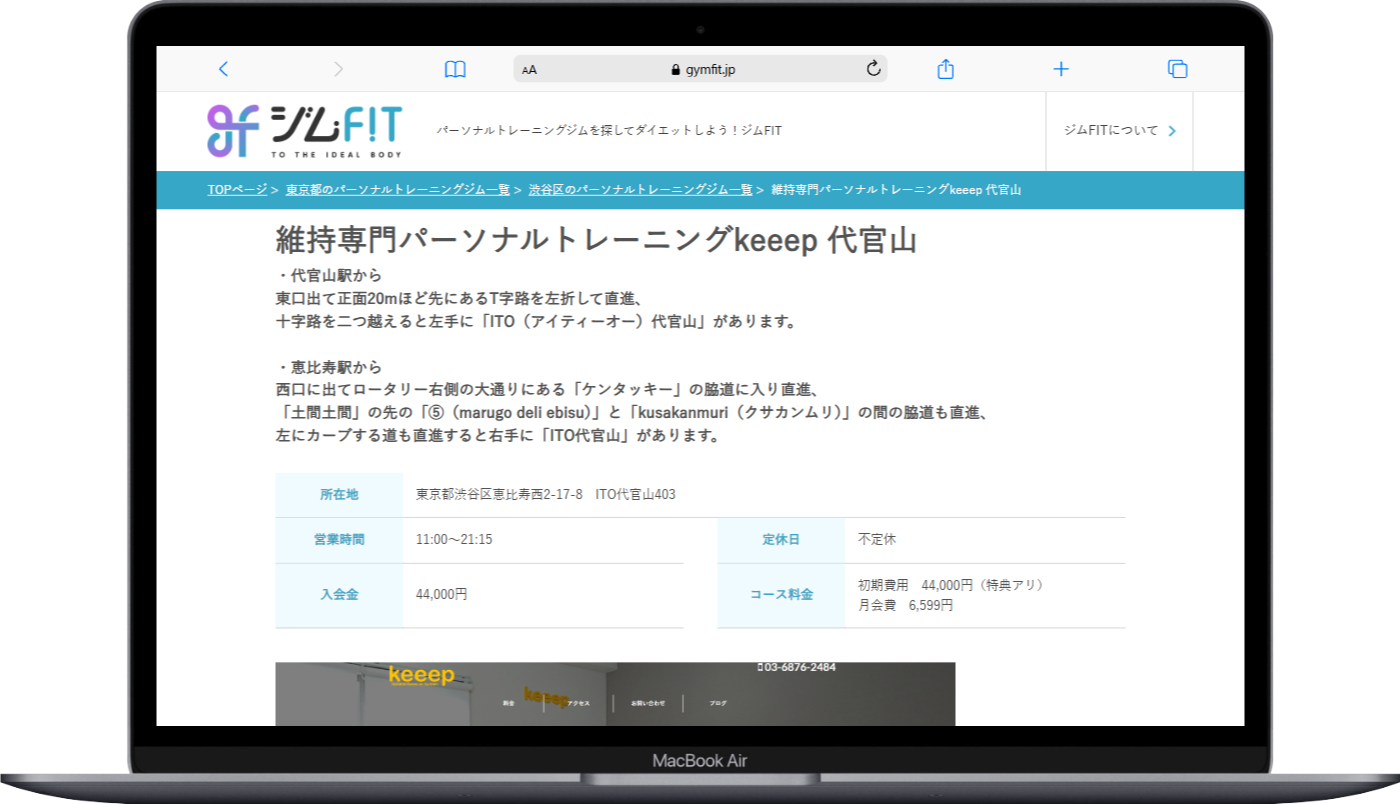Open the AA reader text-size control
Image resolution: width=1400 pixels, height=804 pixels.
(530, 70)
